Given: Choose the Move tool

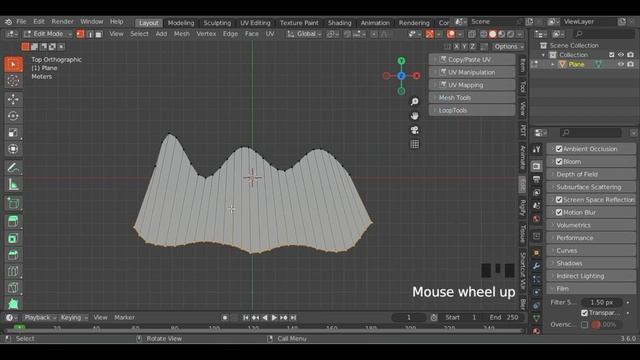Looking at the screenshot, I should point(13,99).
